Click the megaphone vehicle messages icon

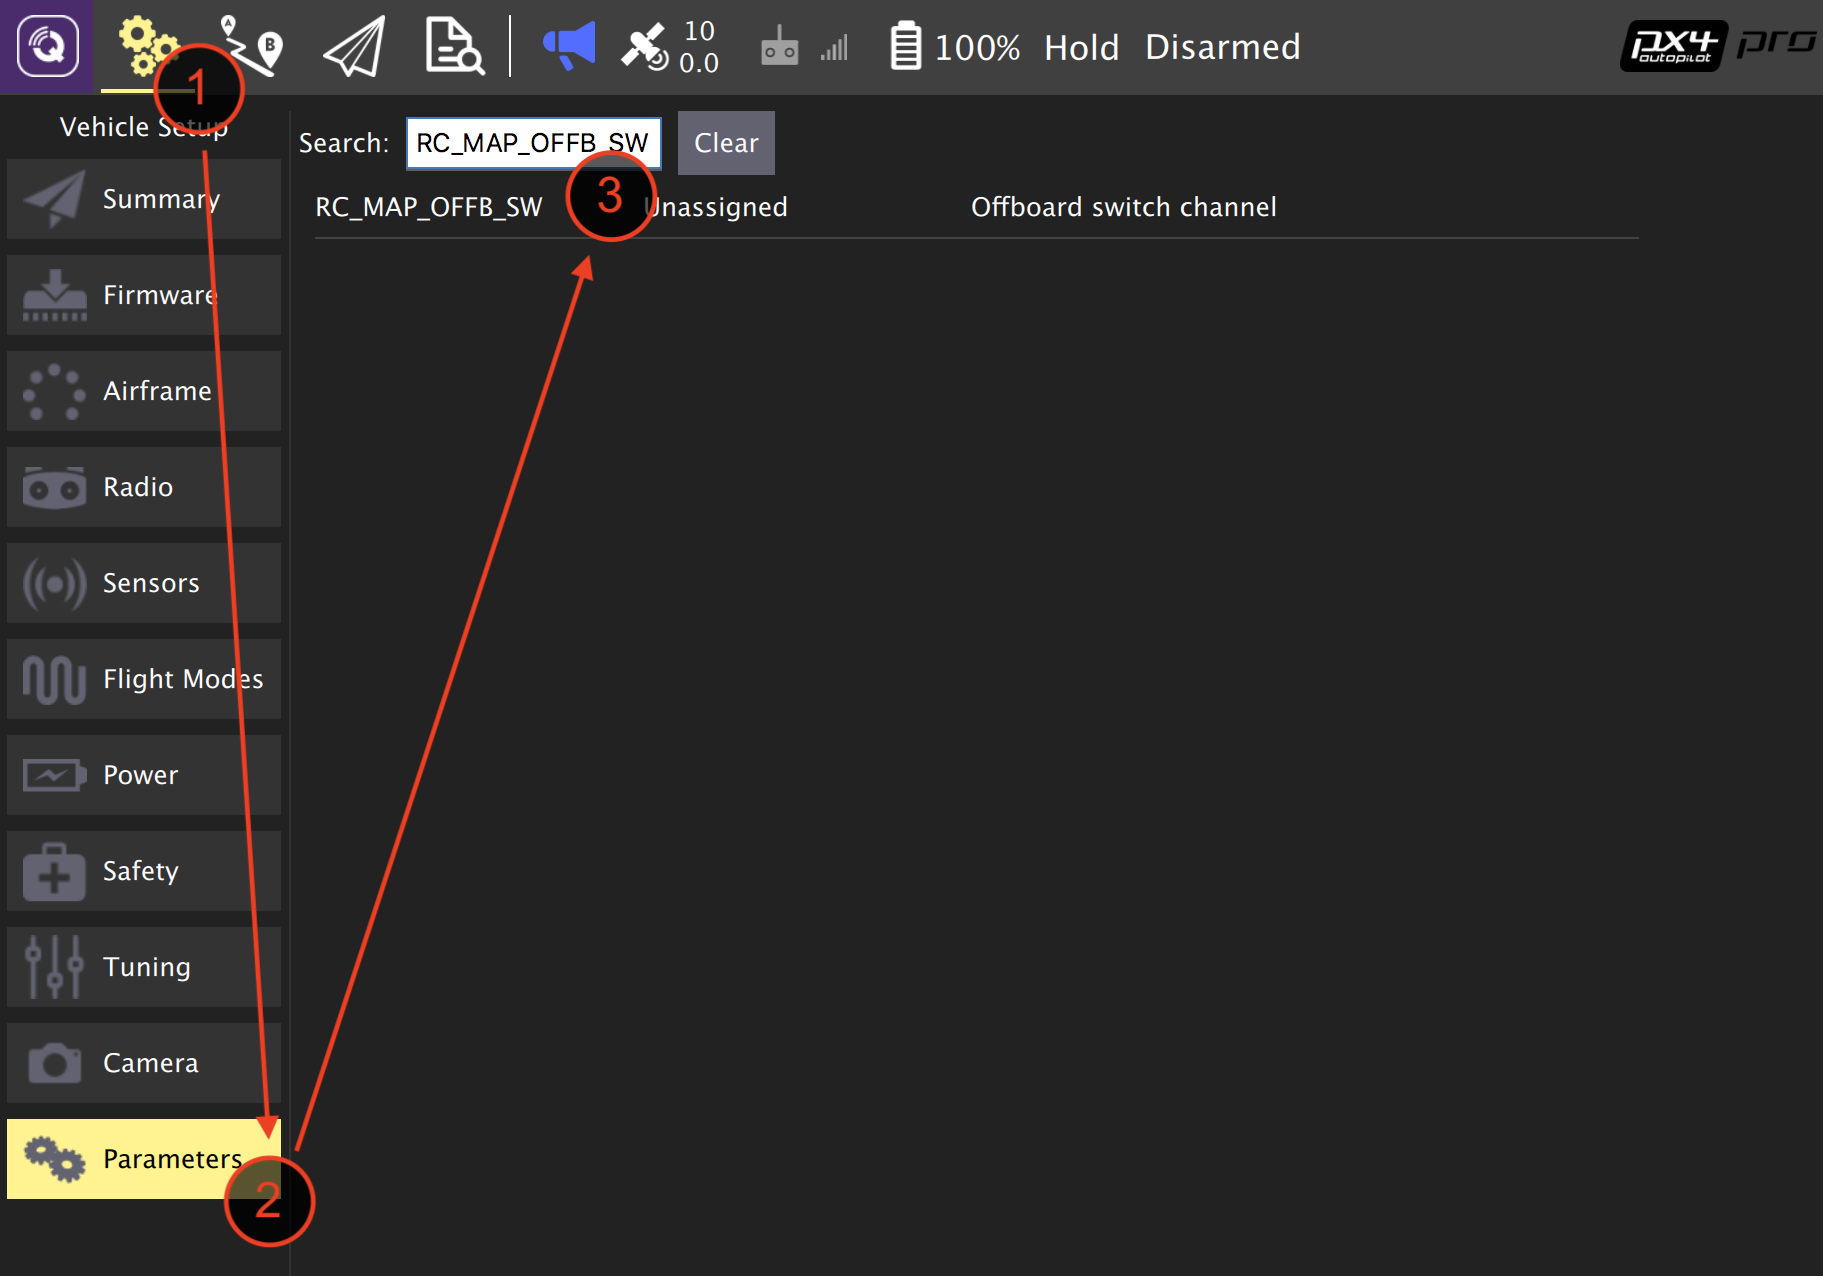coord(568,46)
